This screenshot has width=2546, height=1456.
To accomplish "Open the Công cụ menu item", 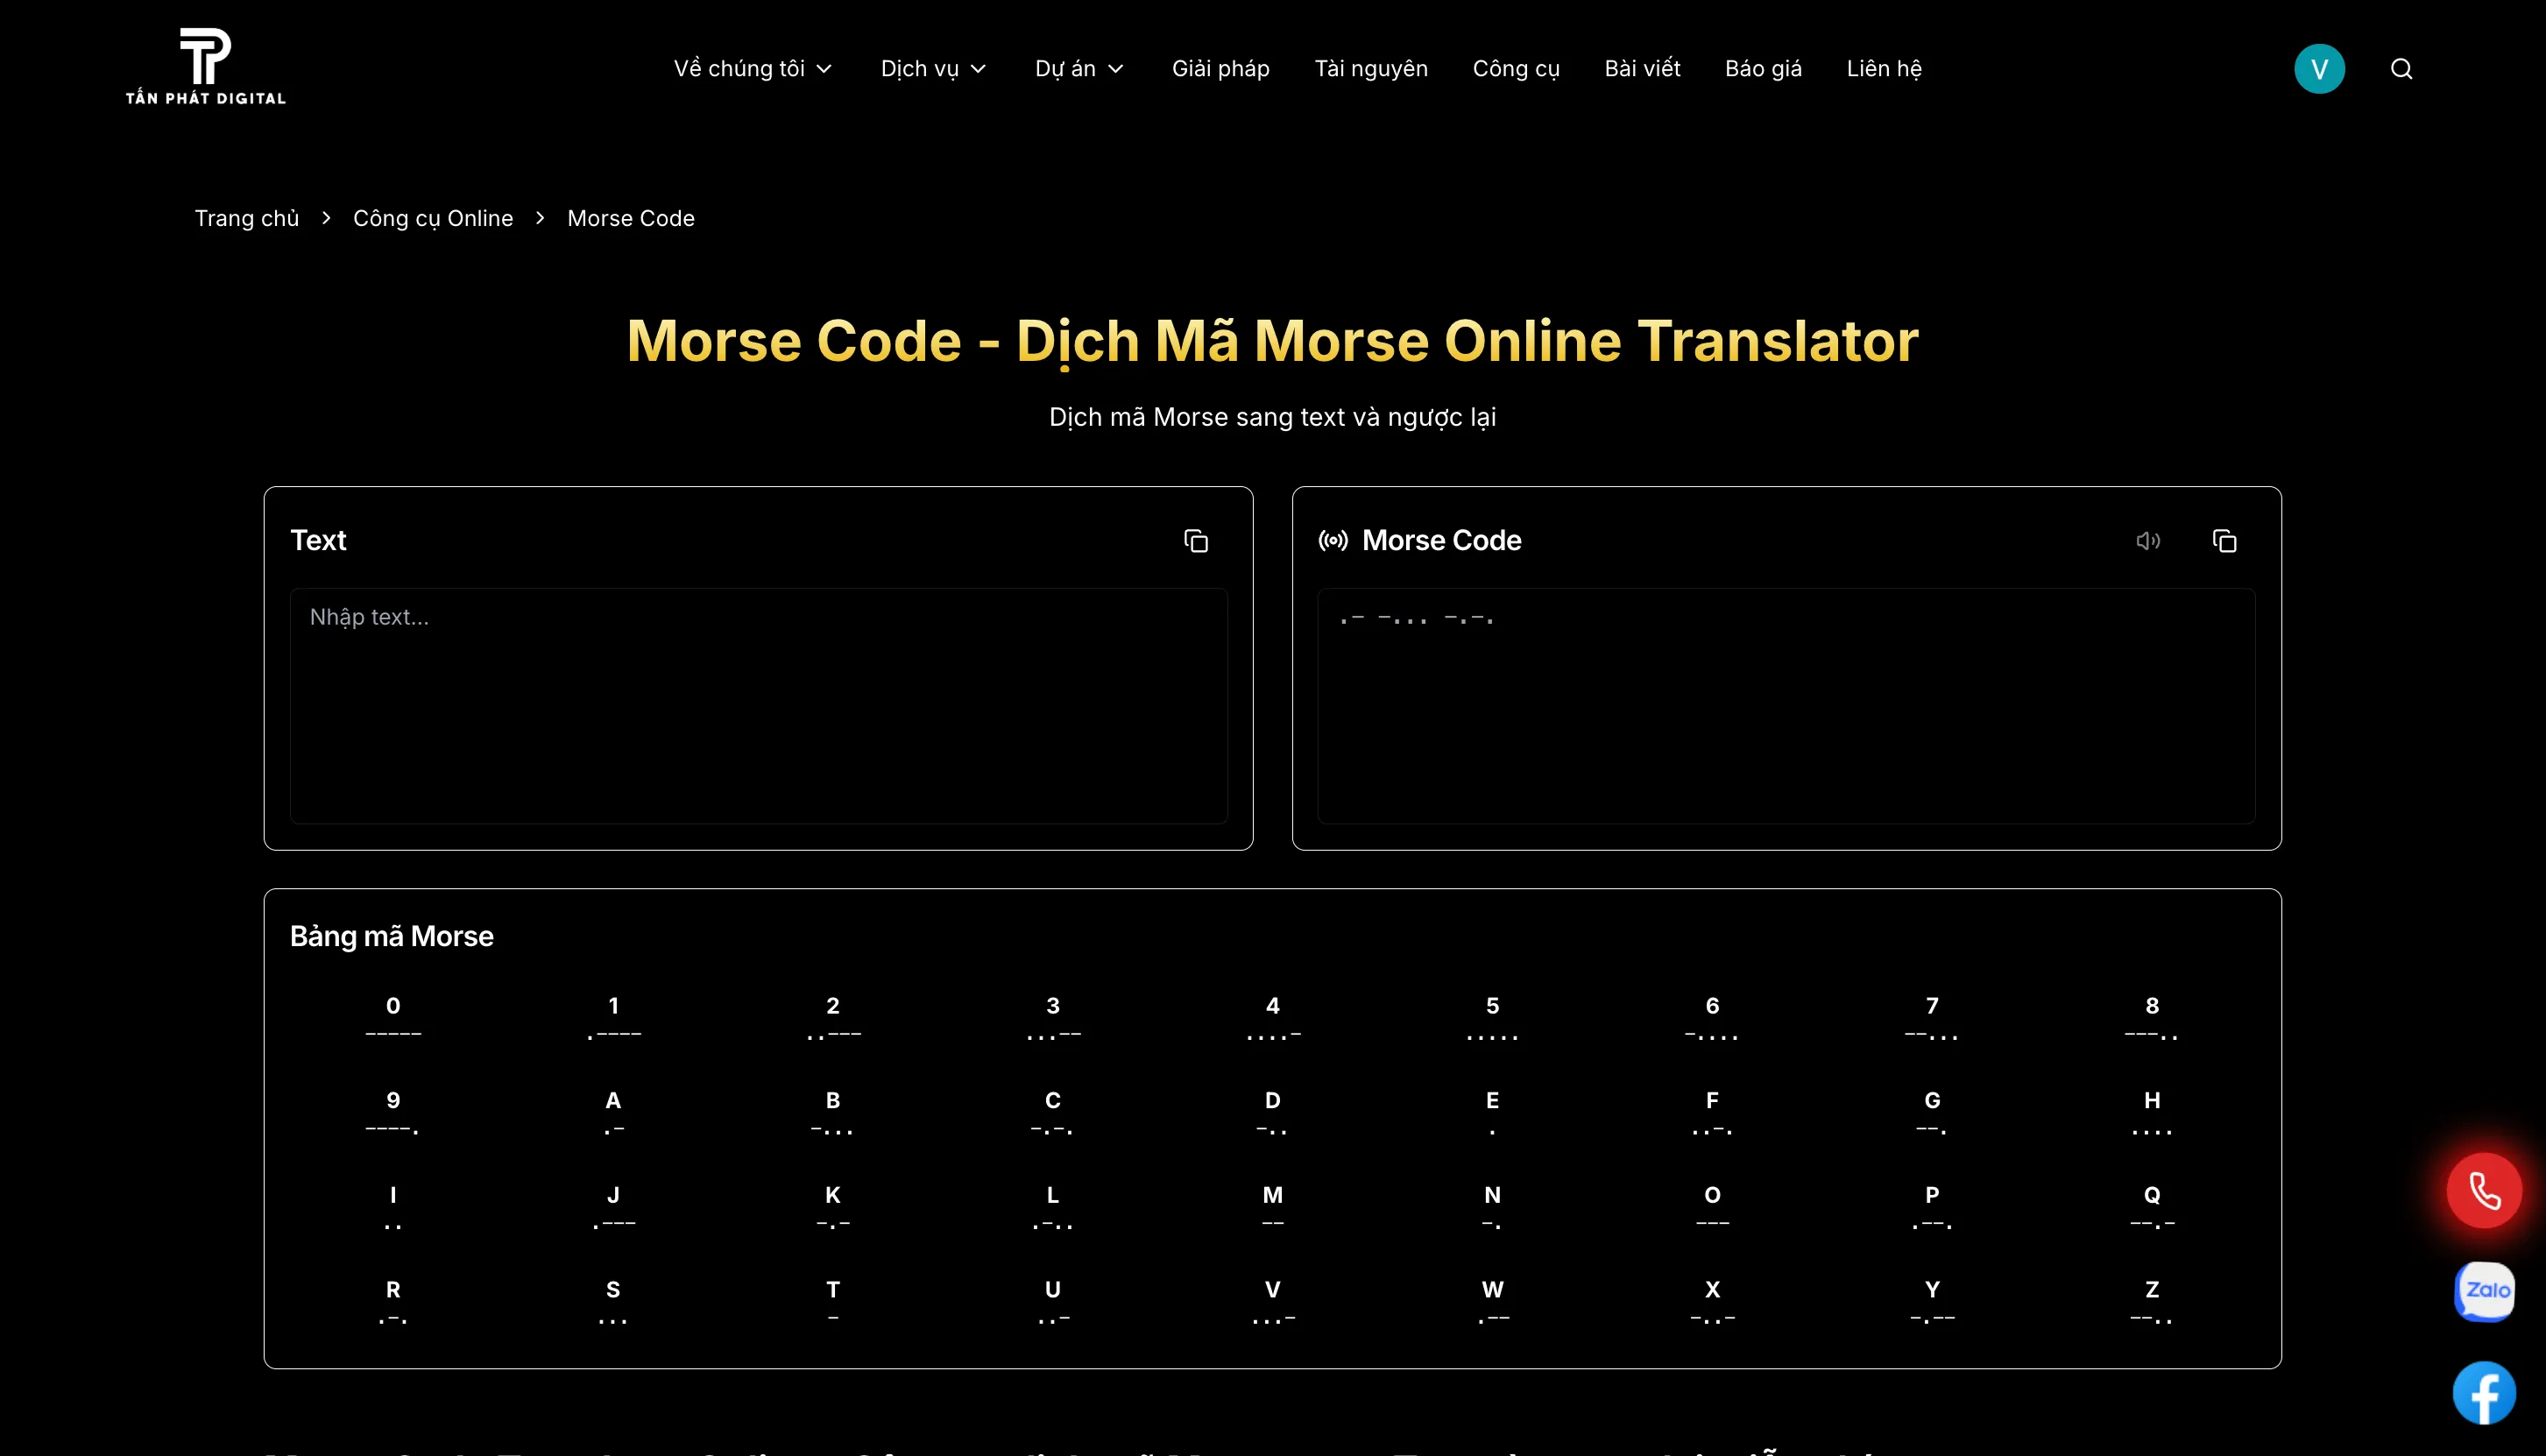I will 1516,68.
